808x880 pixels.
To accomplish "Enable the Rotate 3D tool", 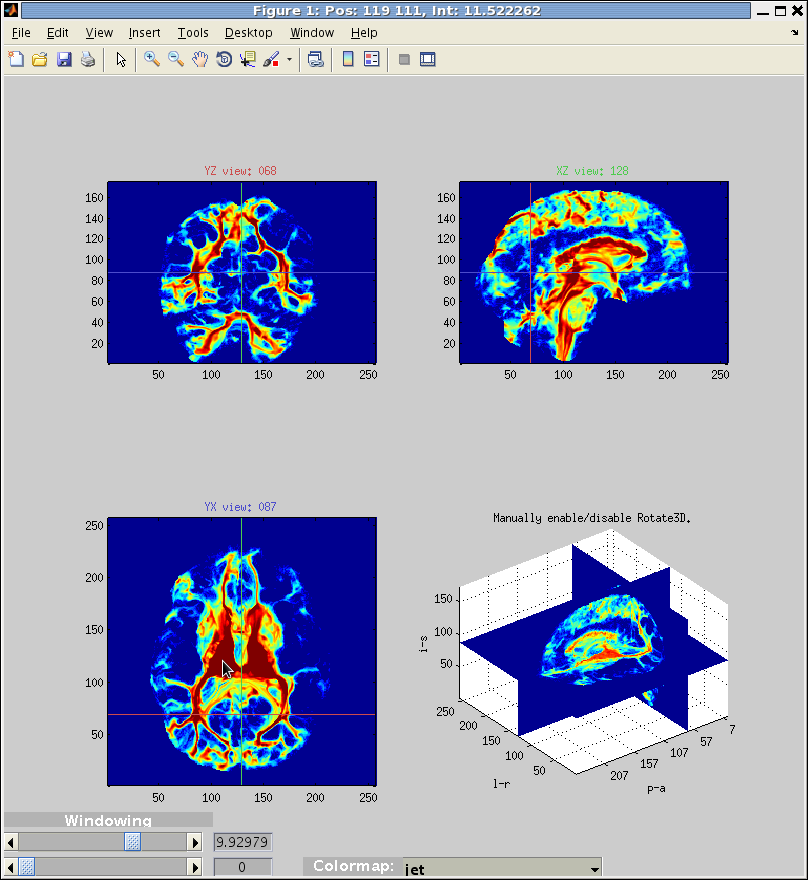I will point(224,59).
